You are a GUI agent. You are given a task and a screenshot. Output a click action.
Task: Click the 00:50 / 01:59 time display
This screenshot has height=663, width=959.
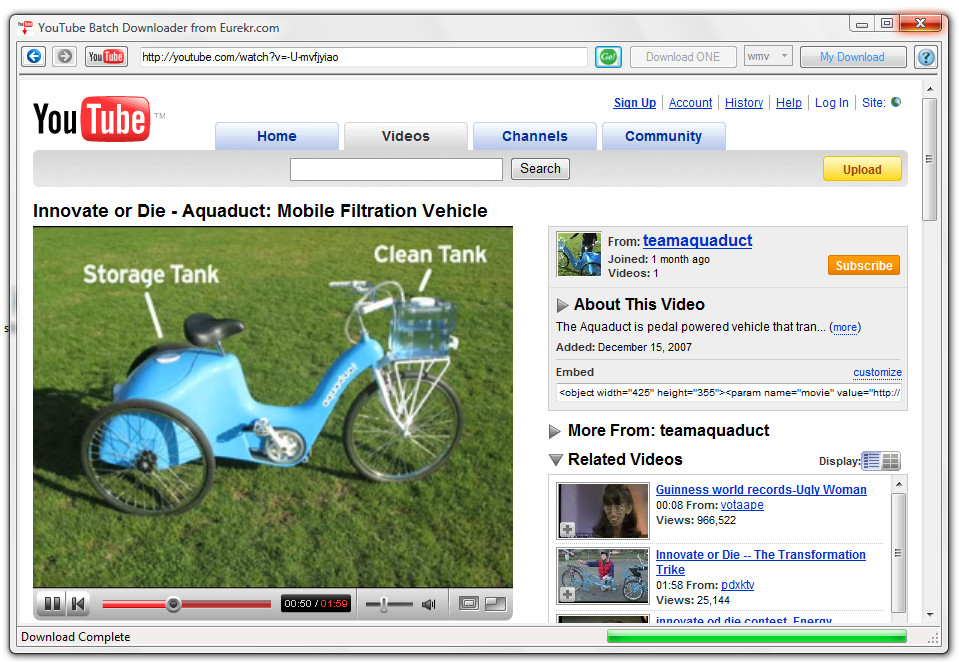point(316,604)
